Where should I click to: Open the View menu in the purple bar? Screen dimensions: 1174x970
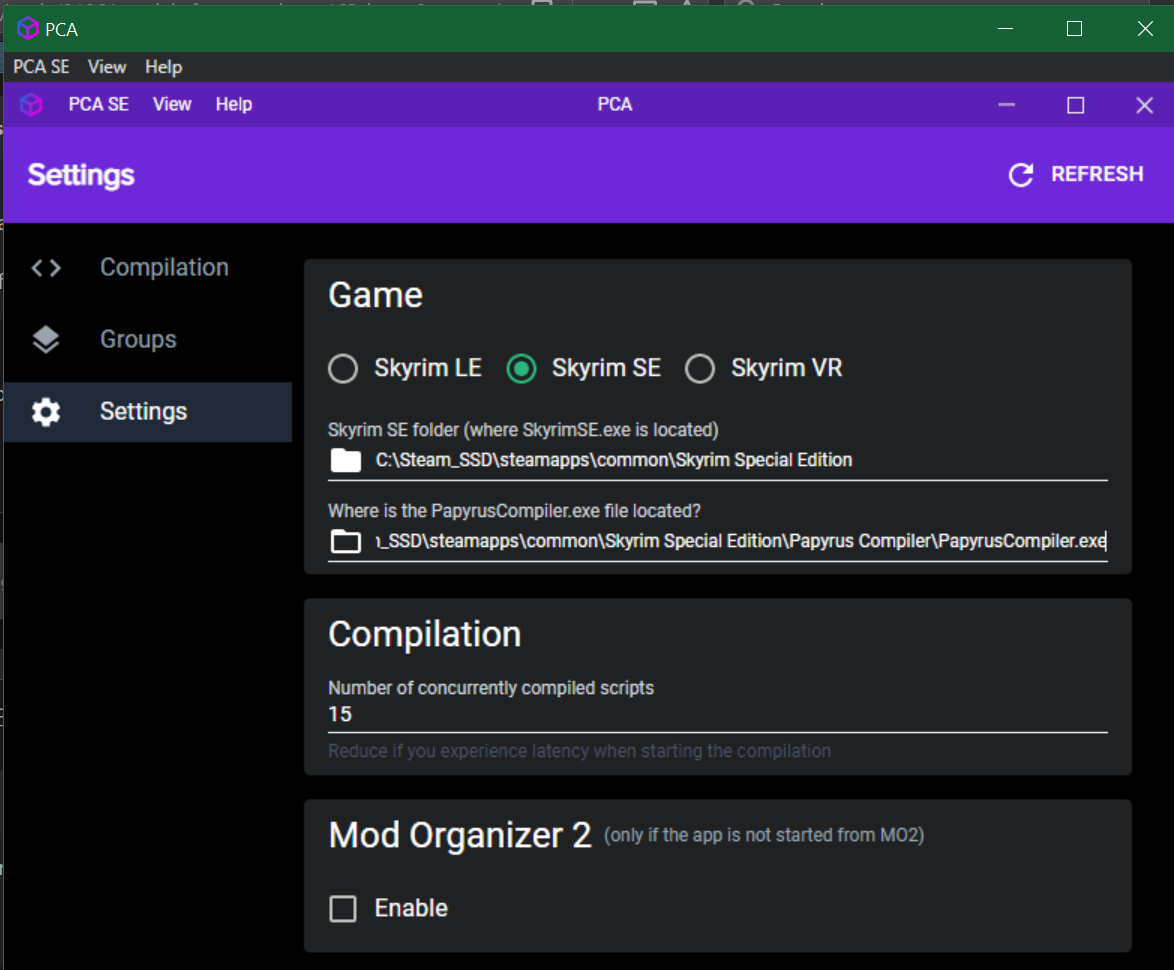tap(172, 105)
